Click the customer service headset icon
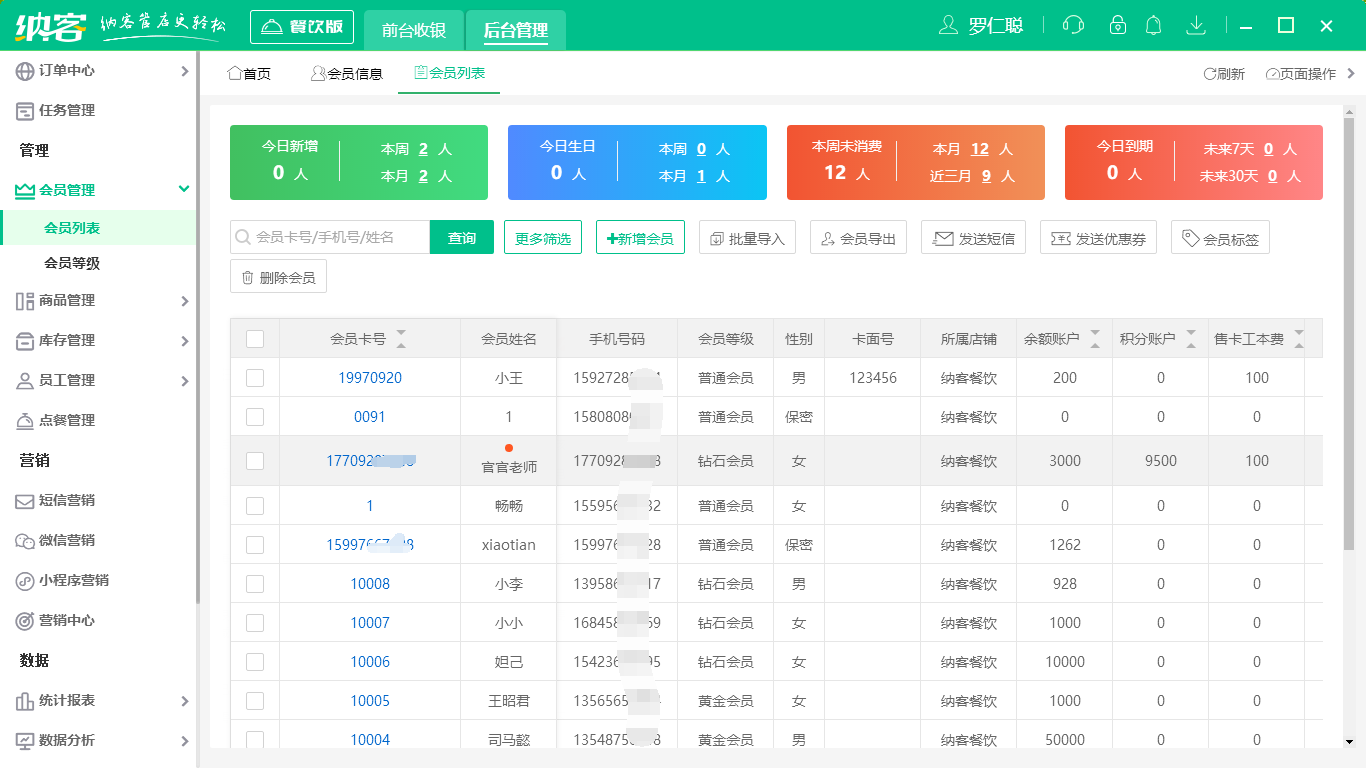The image size is (1366, 768). click(1073, 26)
